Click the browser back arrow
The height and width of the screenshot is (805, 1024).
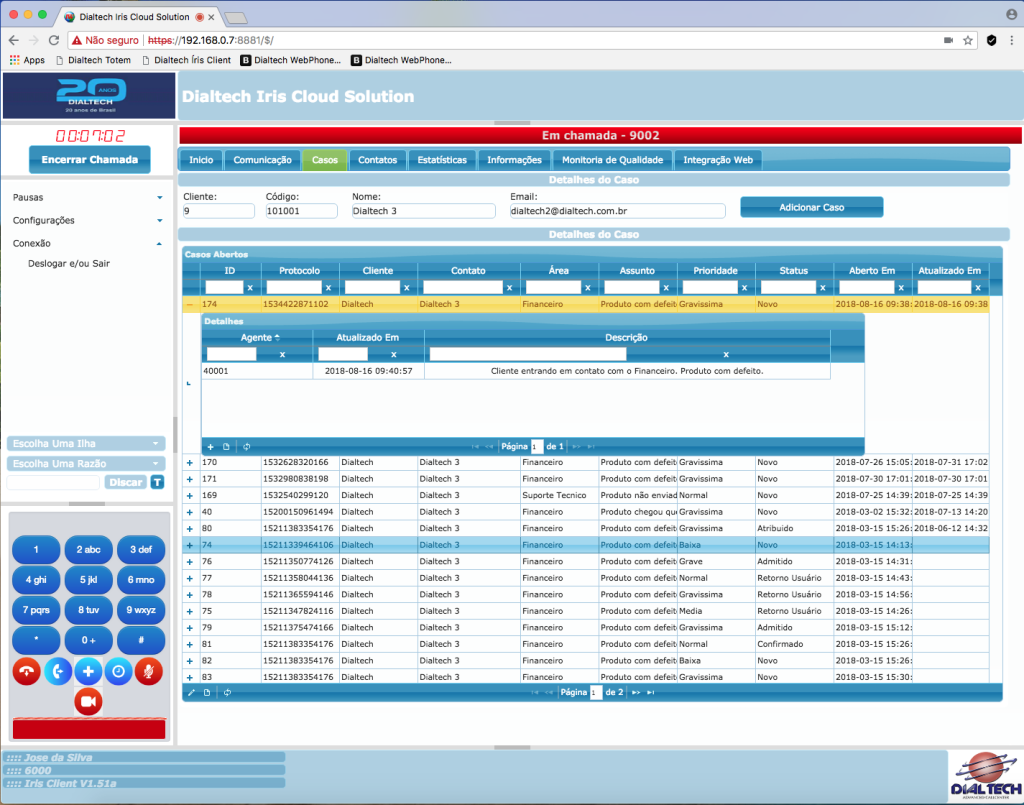[14, 40]
